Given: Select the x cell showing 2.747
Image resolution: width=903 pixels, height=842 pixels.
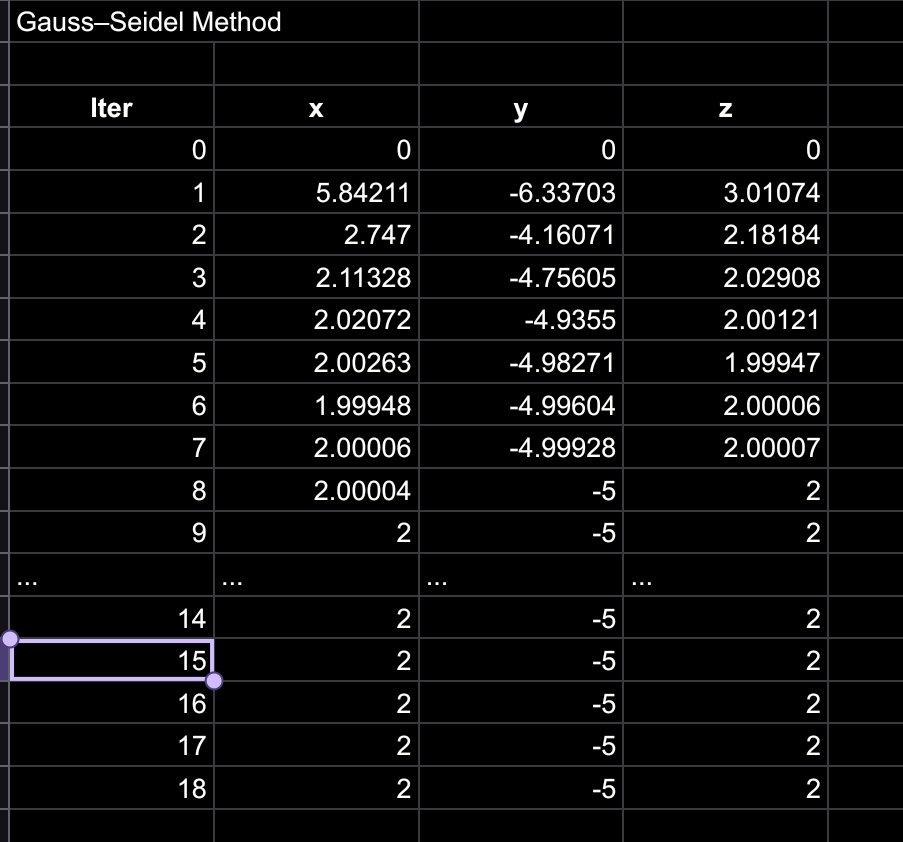Looking at the screenshot, I should coord(316,234).
